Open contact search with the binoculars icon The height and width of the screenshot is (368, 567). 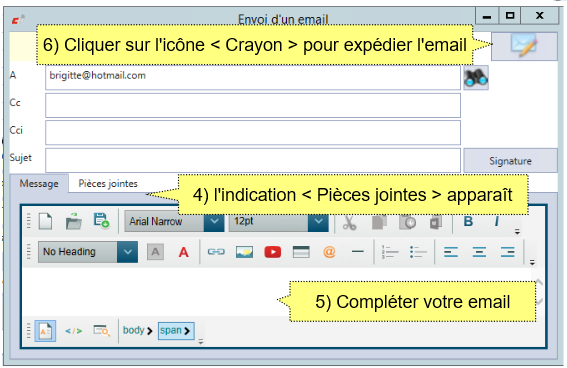pos(476,77)
